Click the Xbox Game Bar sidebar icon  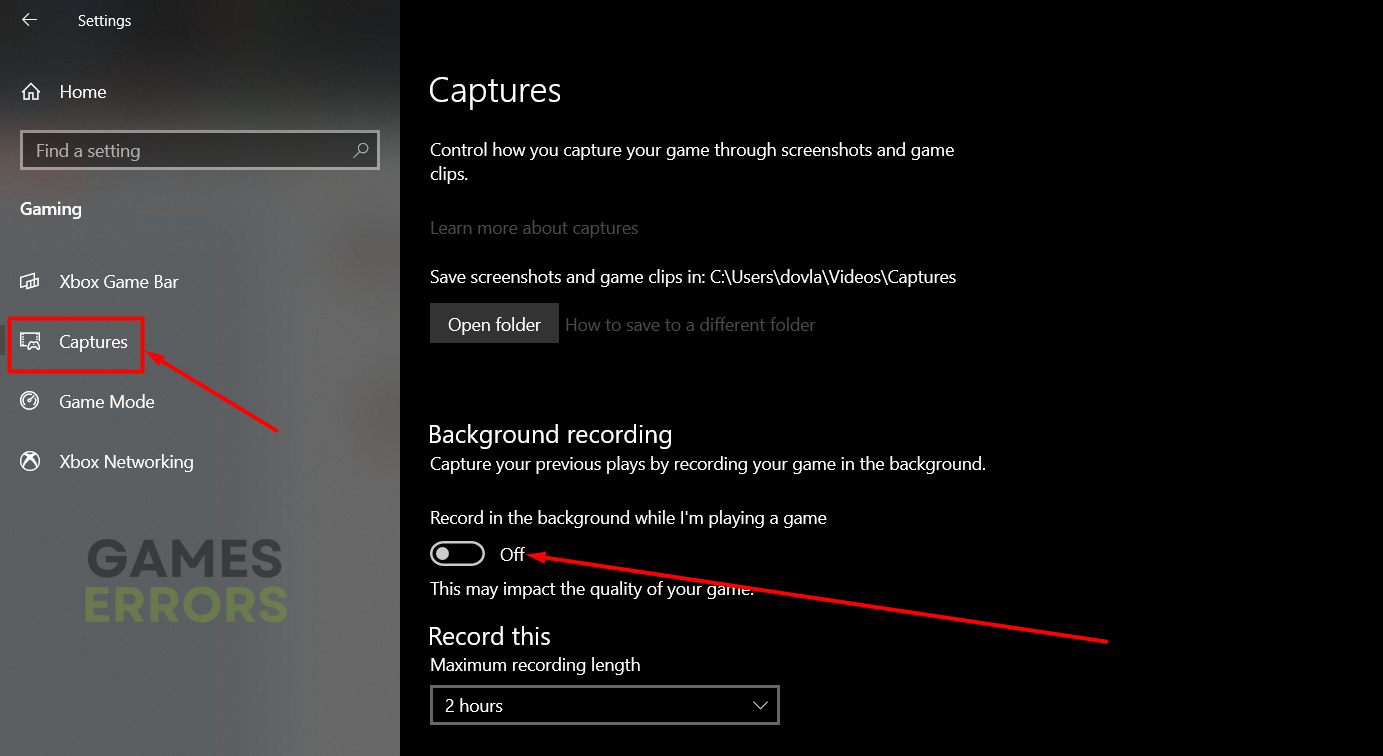click(31, 282)
